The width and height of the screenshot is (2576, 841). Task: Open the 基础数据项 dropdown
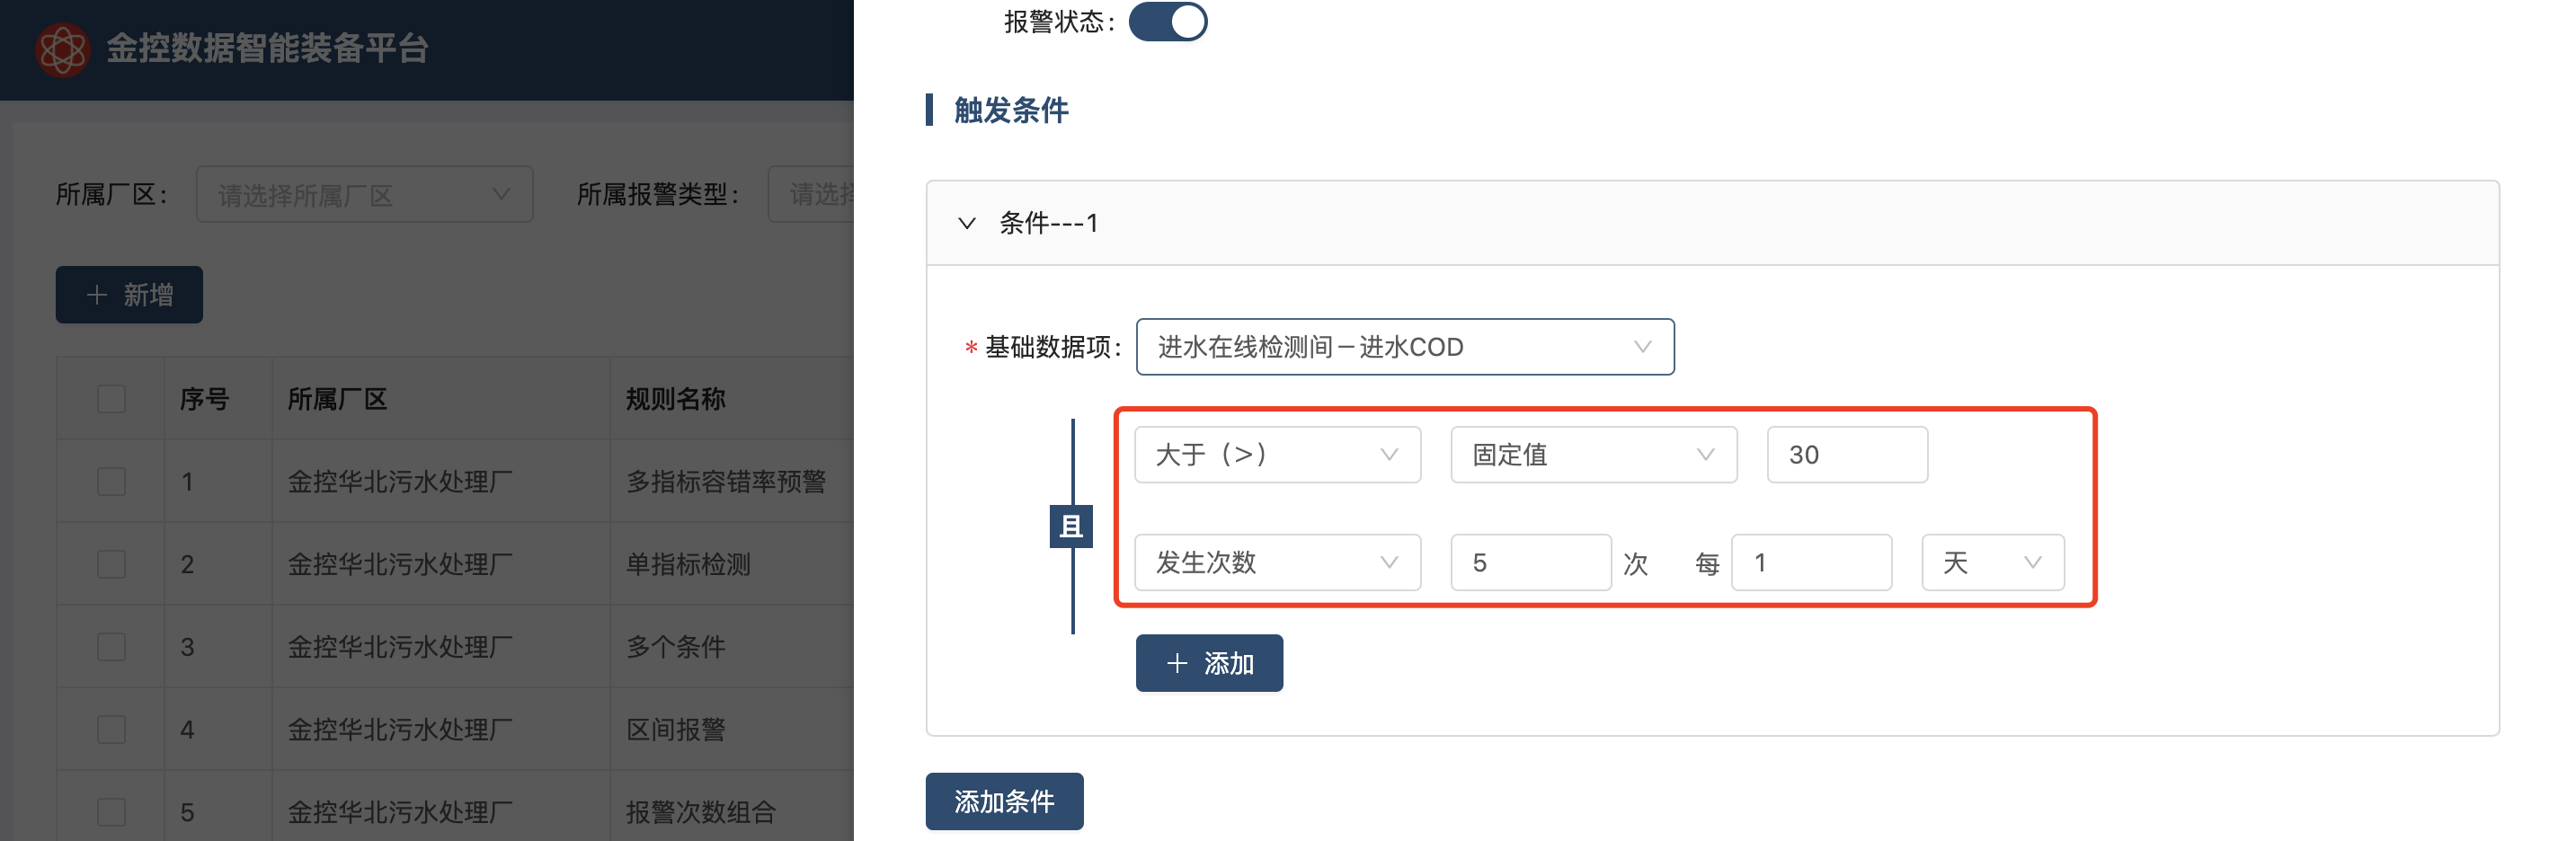click(1404, 347)
